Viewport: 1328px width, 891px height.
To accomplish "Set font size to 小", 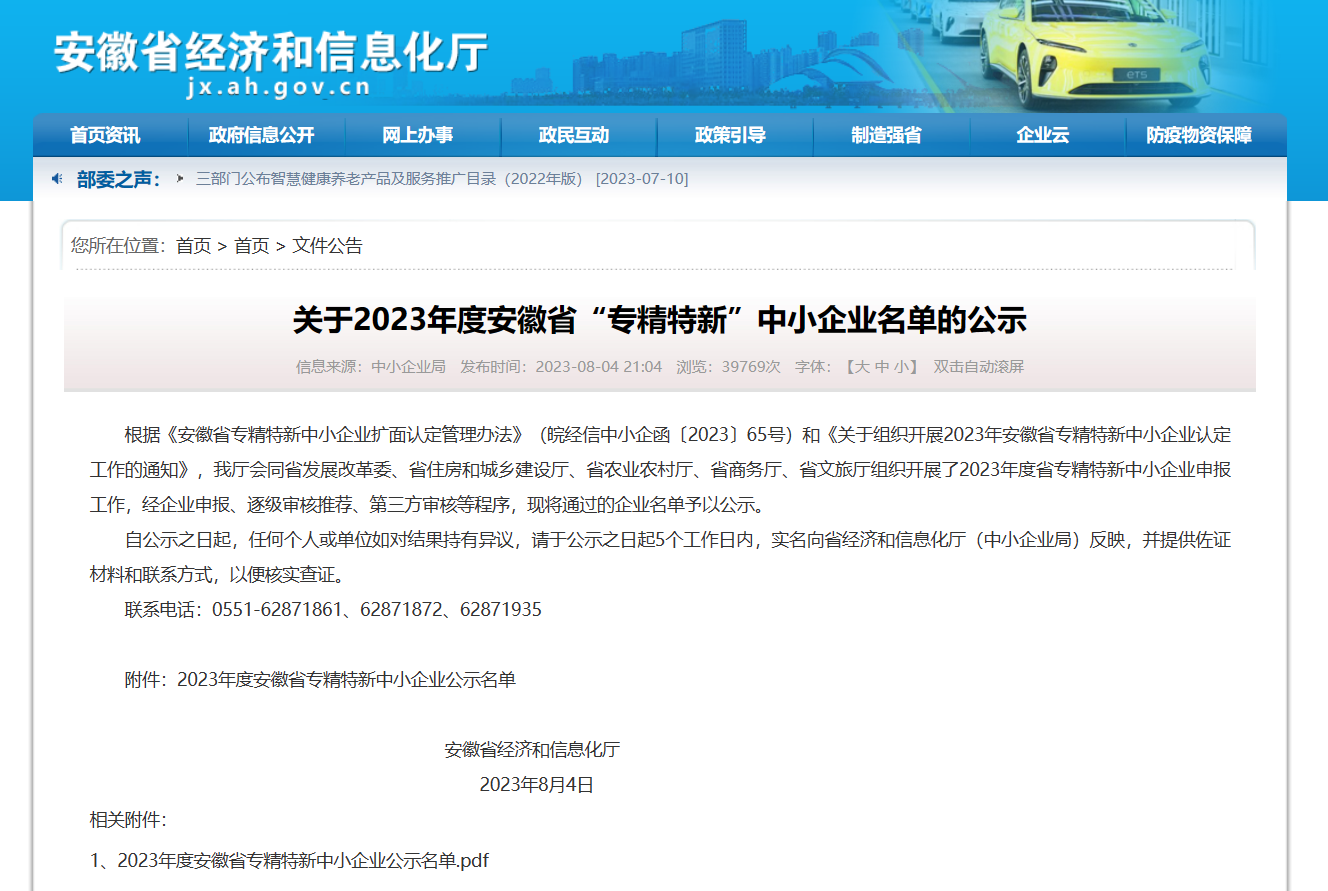I will pyautogui.click(x=901, y=367).
